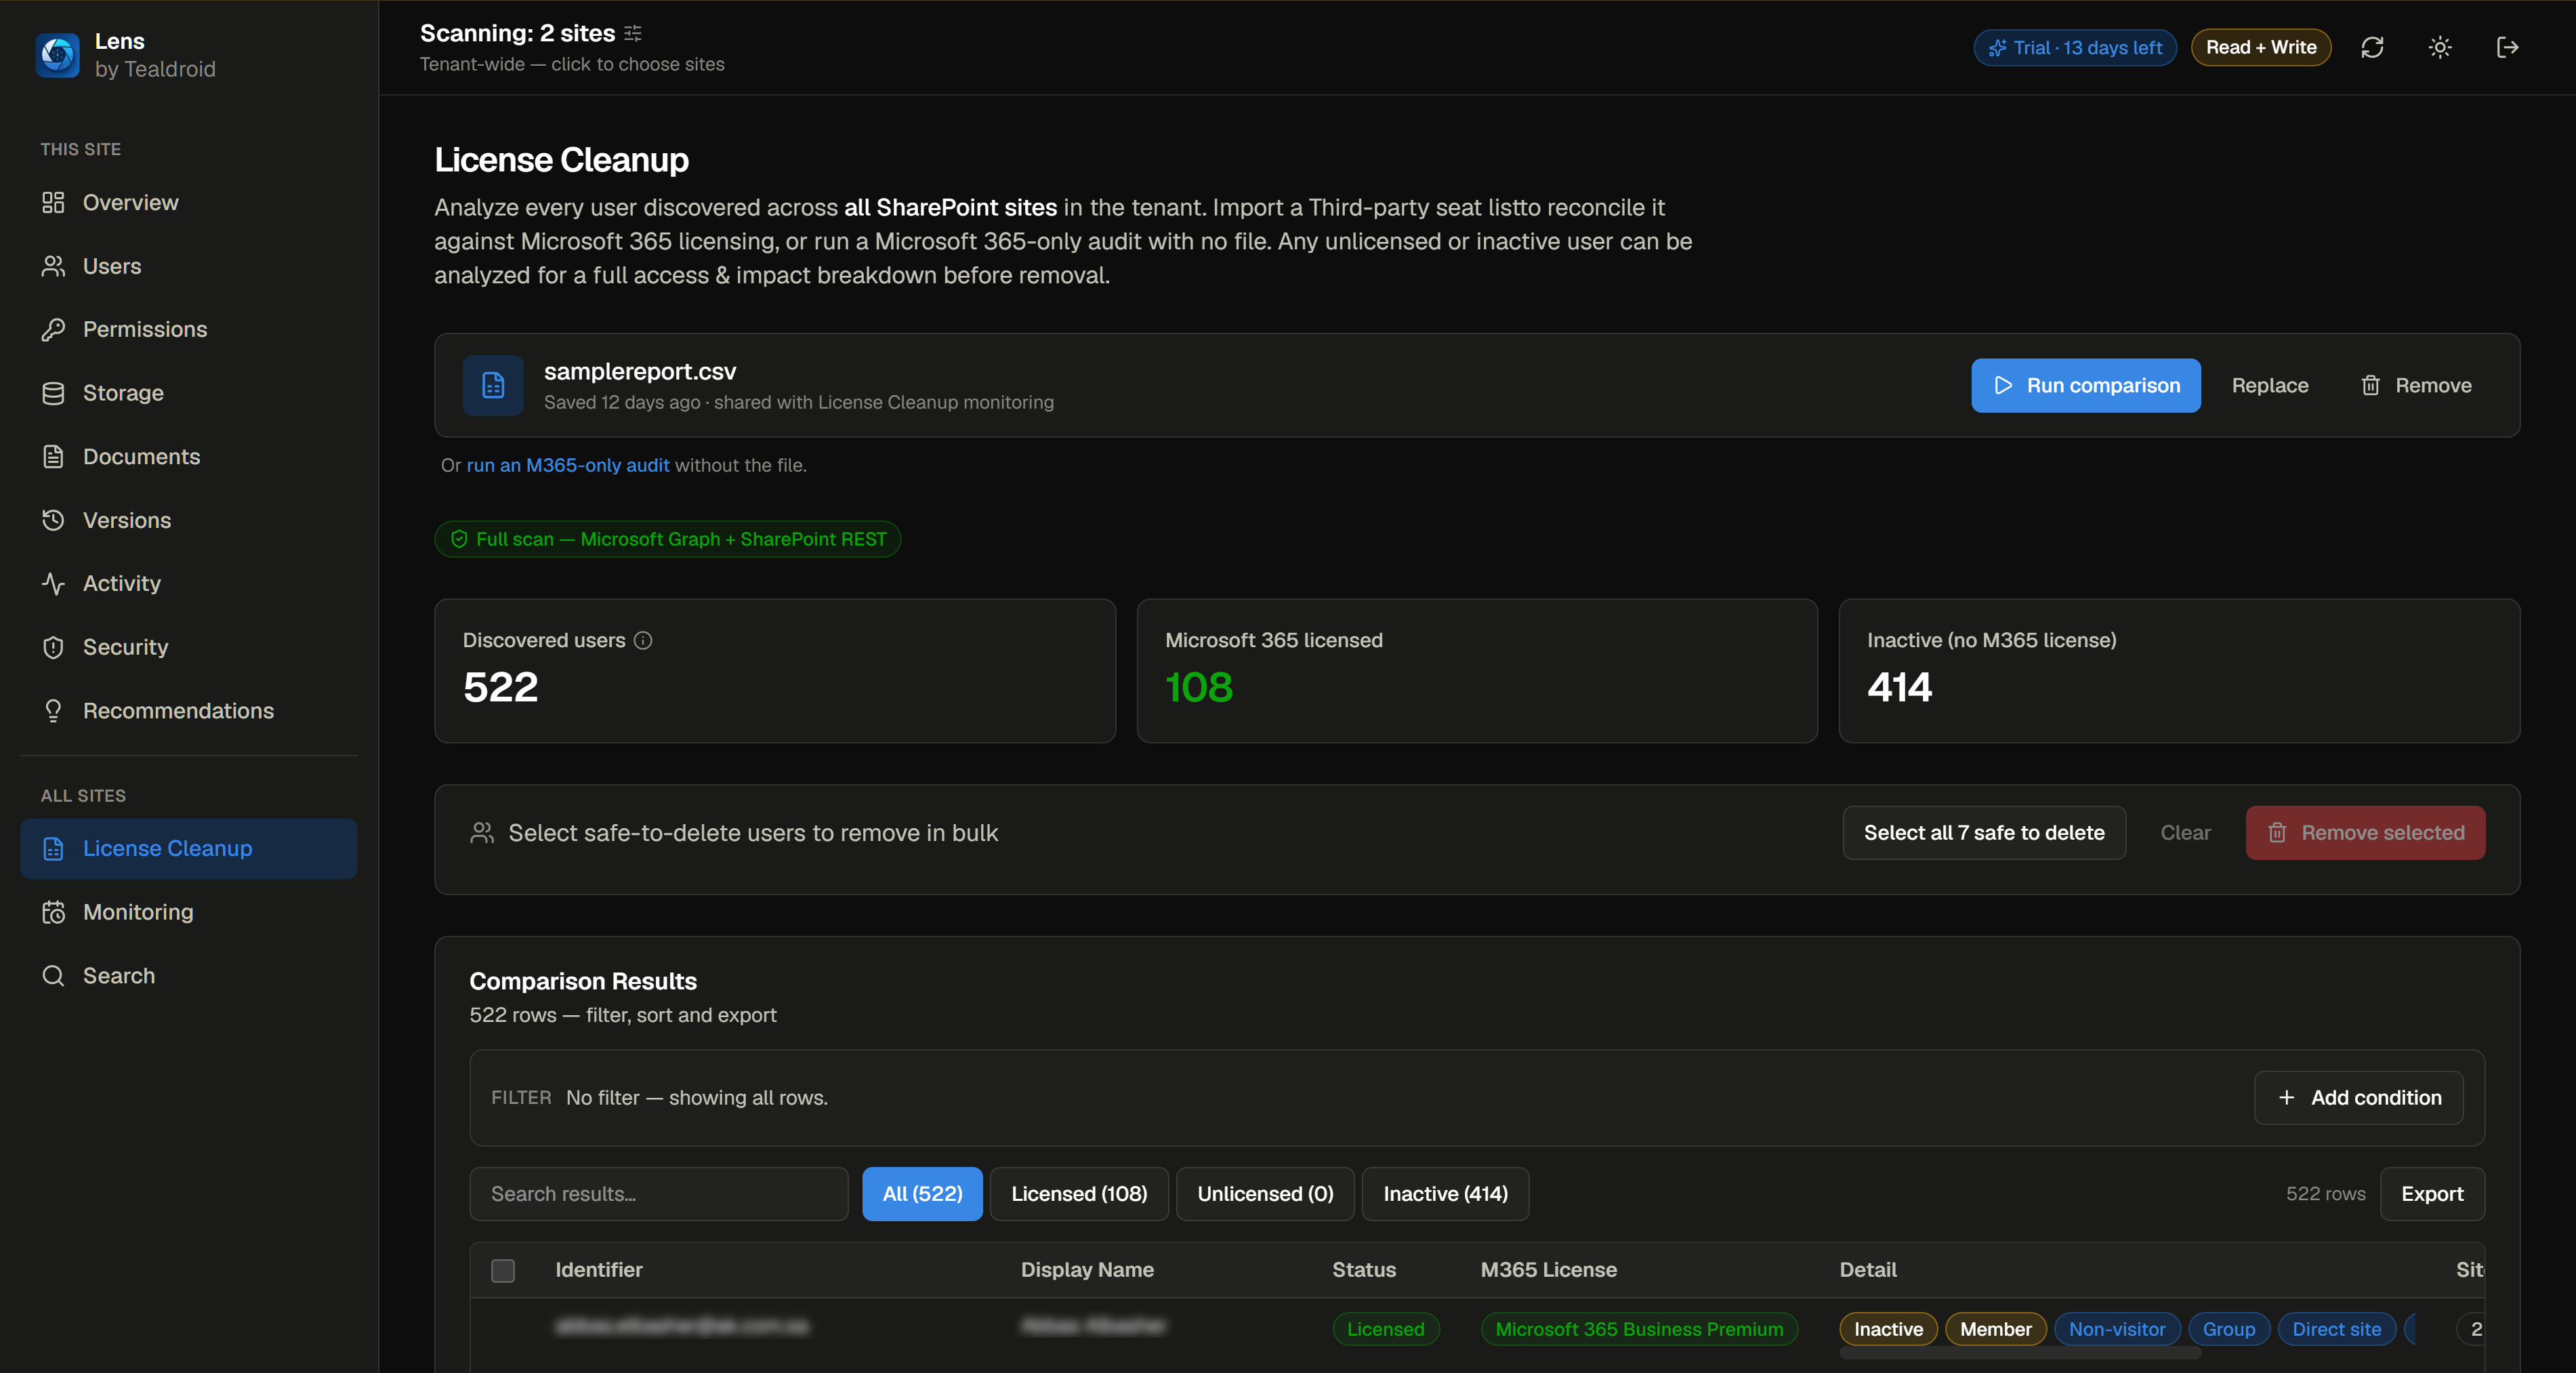This screenshot has width=2576, height=1373.
Task: Click the Inactive detail tag
Action: pyautogui.click(x=1888, y=1329)
